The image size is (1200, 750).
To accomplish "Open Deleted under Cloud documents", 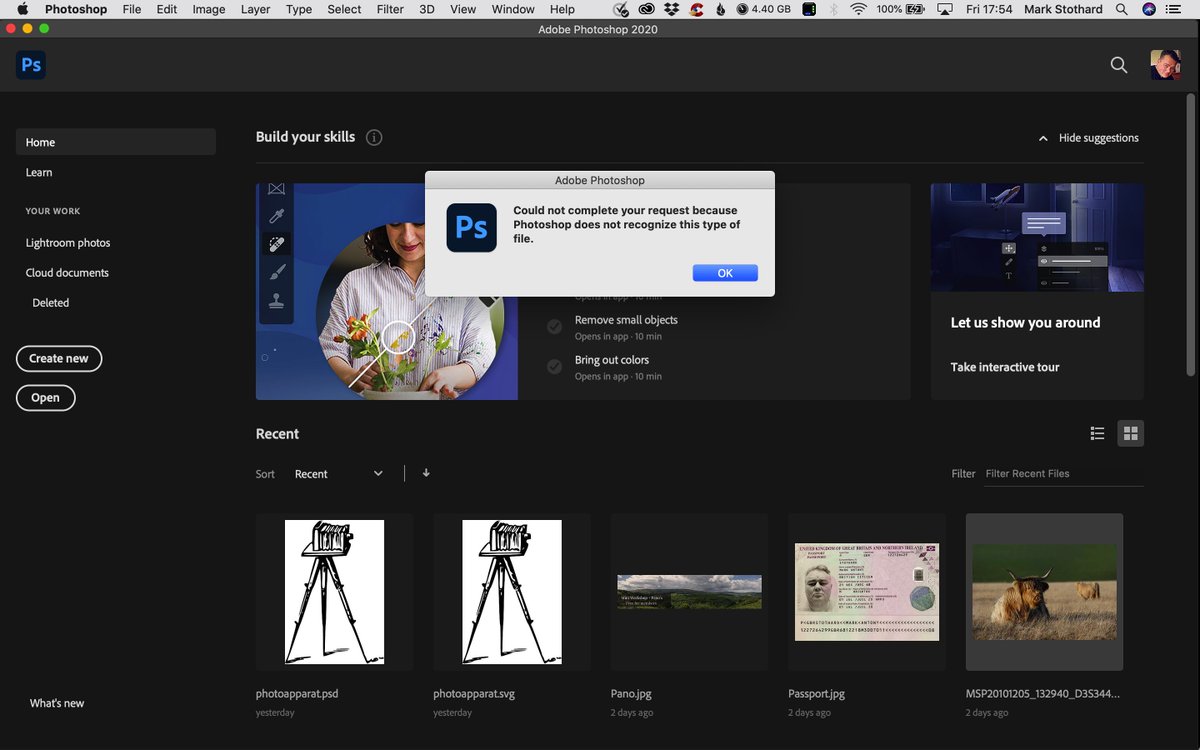I will coord(50,302).
